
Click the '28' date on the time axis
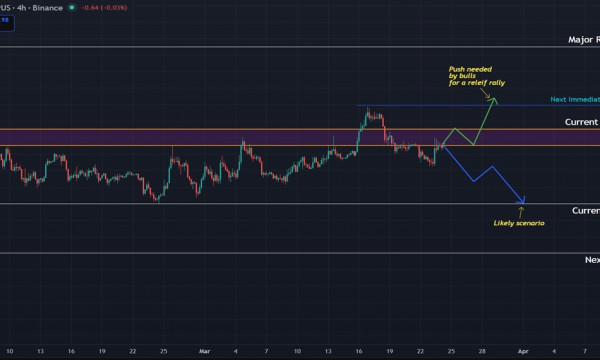point(482,351)
